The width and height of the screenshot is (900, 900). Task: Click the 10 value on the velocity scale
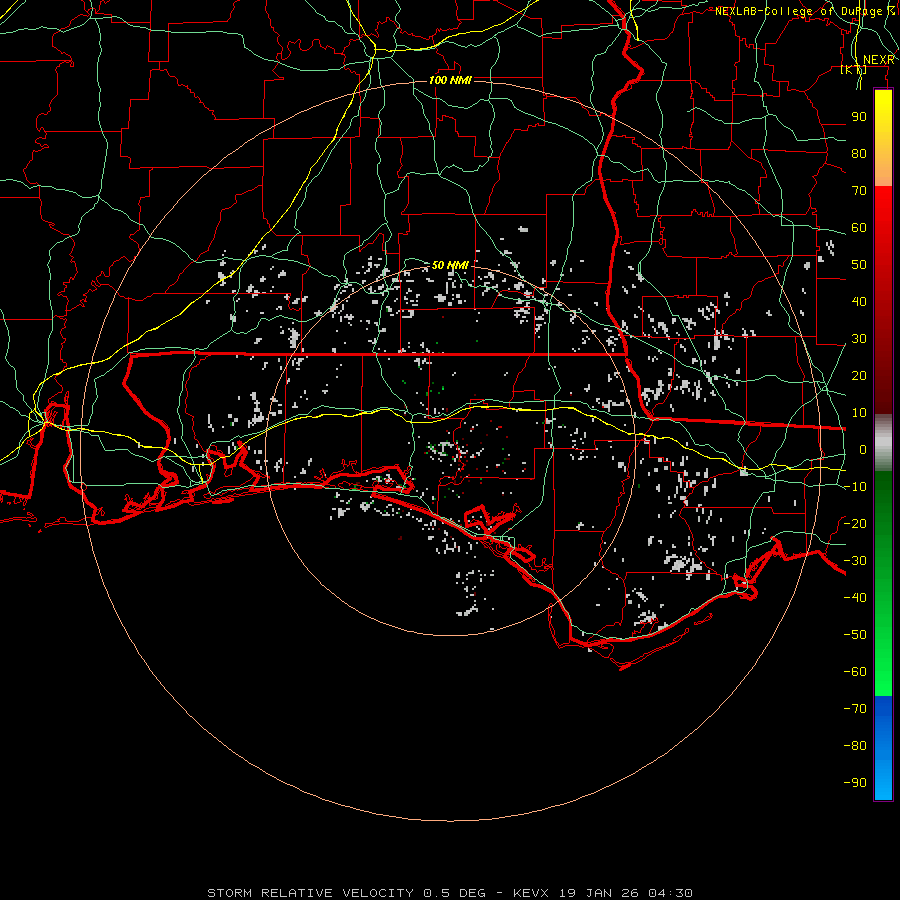(859, 413)
